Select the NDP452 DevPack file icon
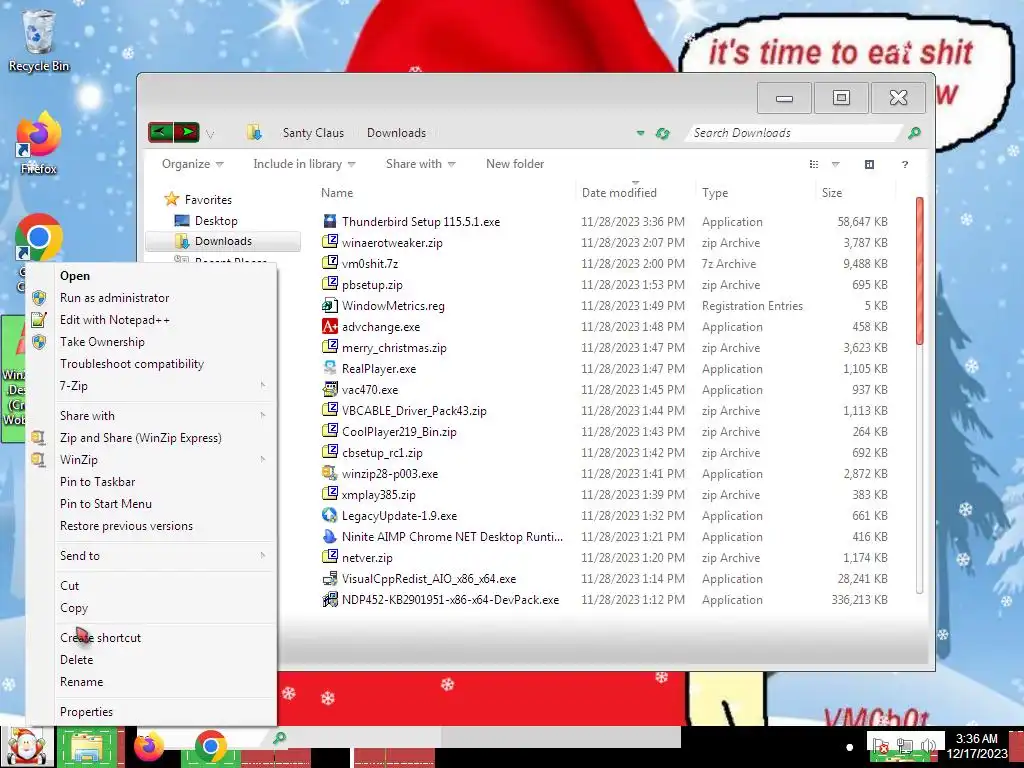1024x768 pixels. coord(330,600)
